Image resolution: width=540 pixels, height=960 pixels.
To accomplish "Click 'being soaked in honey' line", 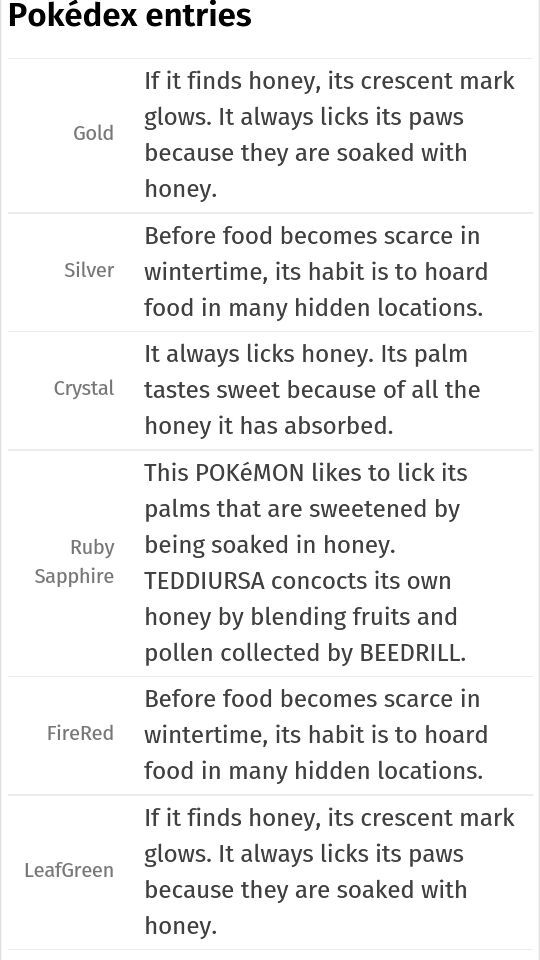I will (270, 545).
